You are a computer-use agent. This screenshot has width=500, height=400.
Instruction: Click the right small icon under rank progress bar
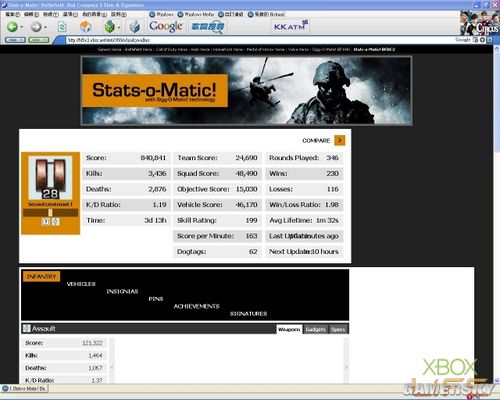tap(55, 222)
